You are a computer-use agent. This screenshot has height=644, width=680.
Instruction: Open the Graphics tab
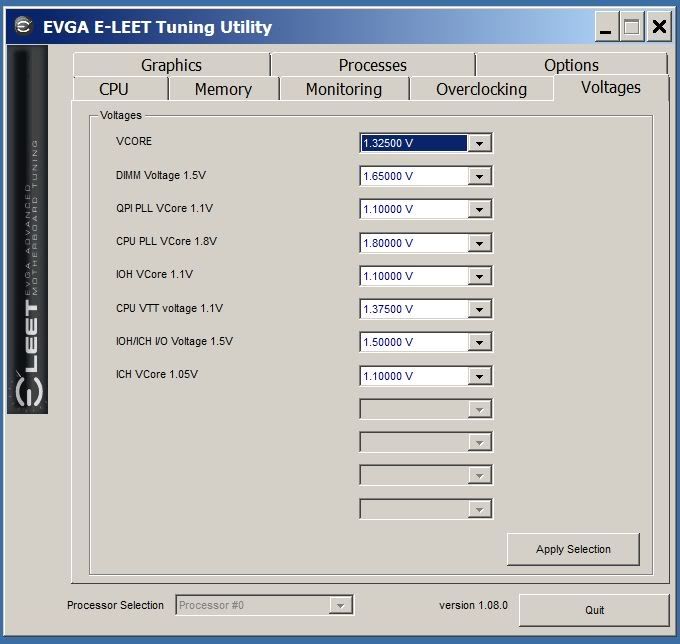[x=172, y=65]
